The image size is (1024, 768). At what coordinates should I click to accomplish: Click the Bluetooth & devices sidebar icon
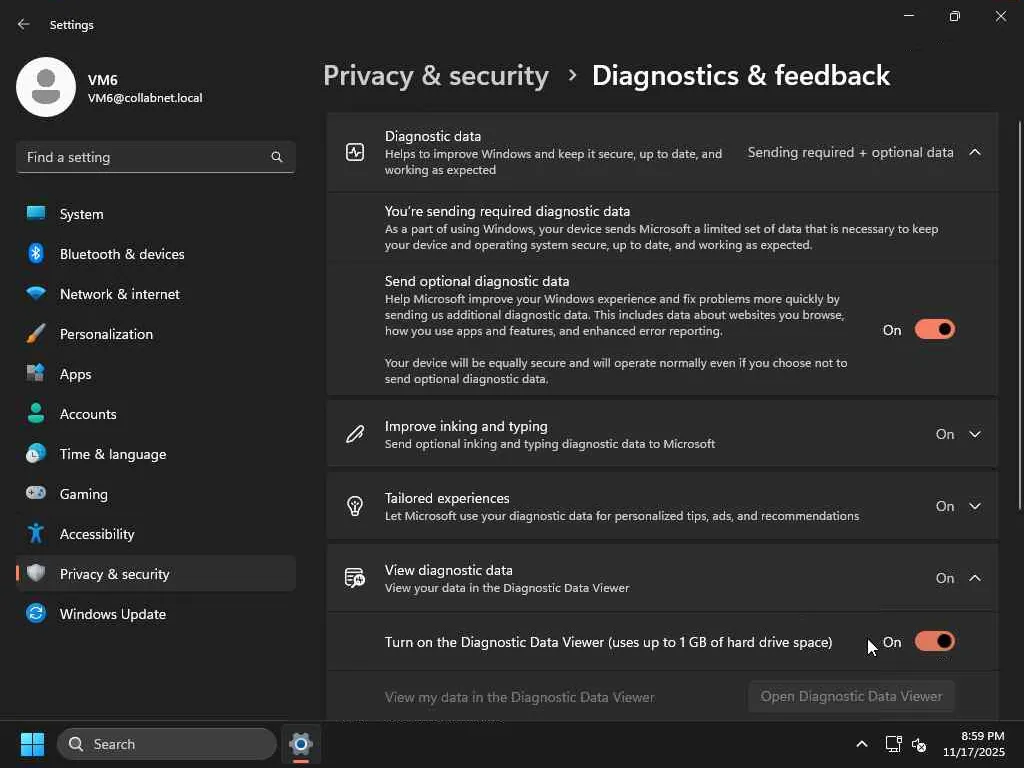coord(36,254)
